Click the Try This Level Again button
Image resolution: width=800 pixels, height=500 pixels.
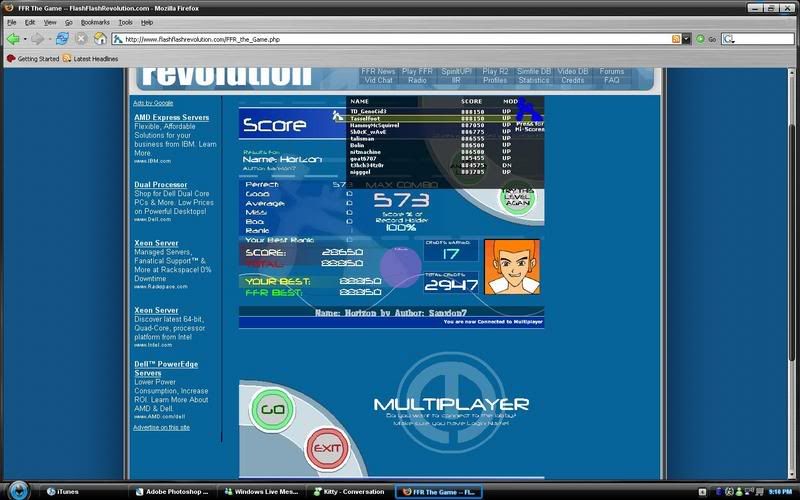(518, 196)
